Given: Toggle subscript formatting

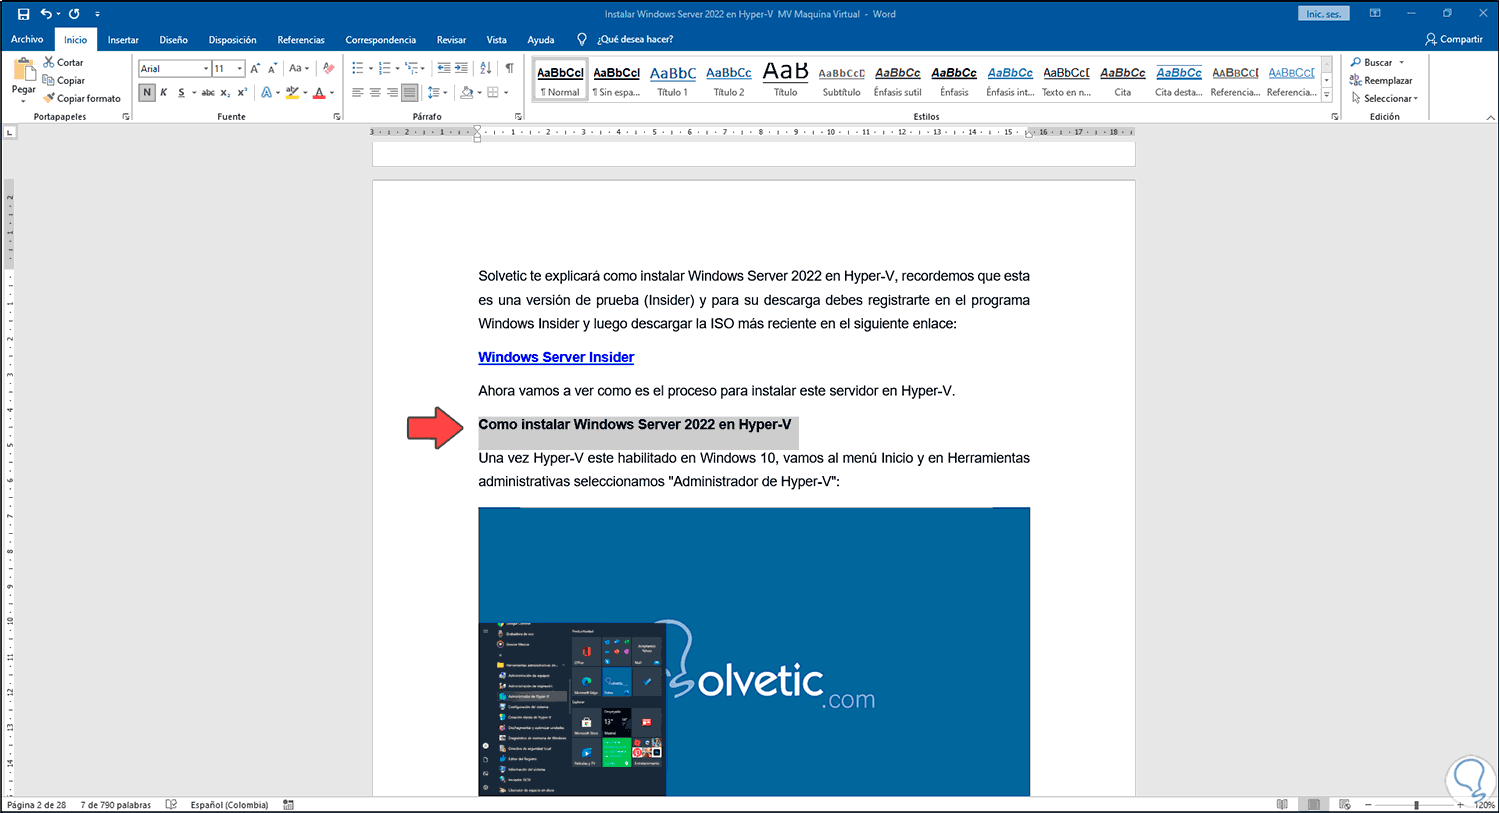Looking at the screenshot, I should 225,92.
